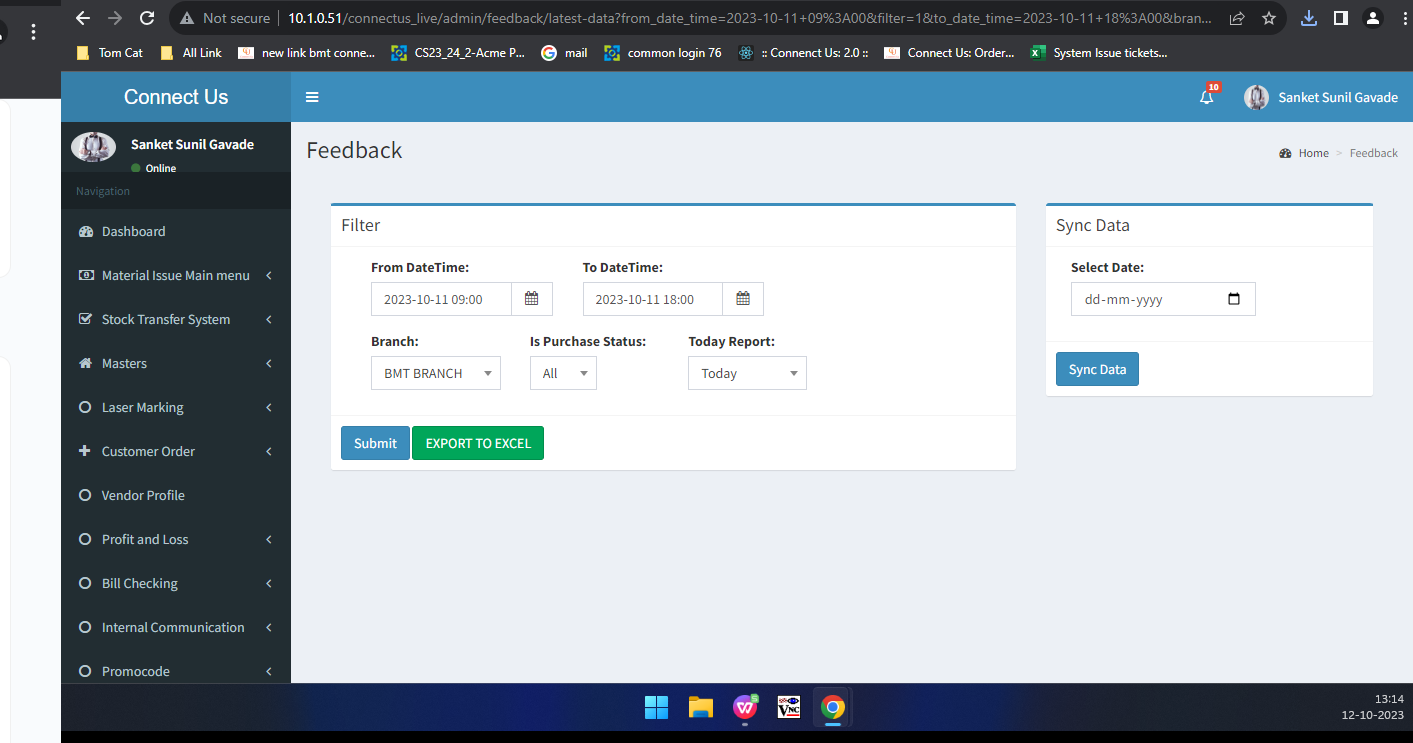The height and width of the screenshot is (743, 1413).
Task: Click Sync Data button
Action: 1097,369
